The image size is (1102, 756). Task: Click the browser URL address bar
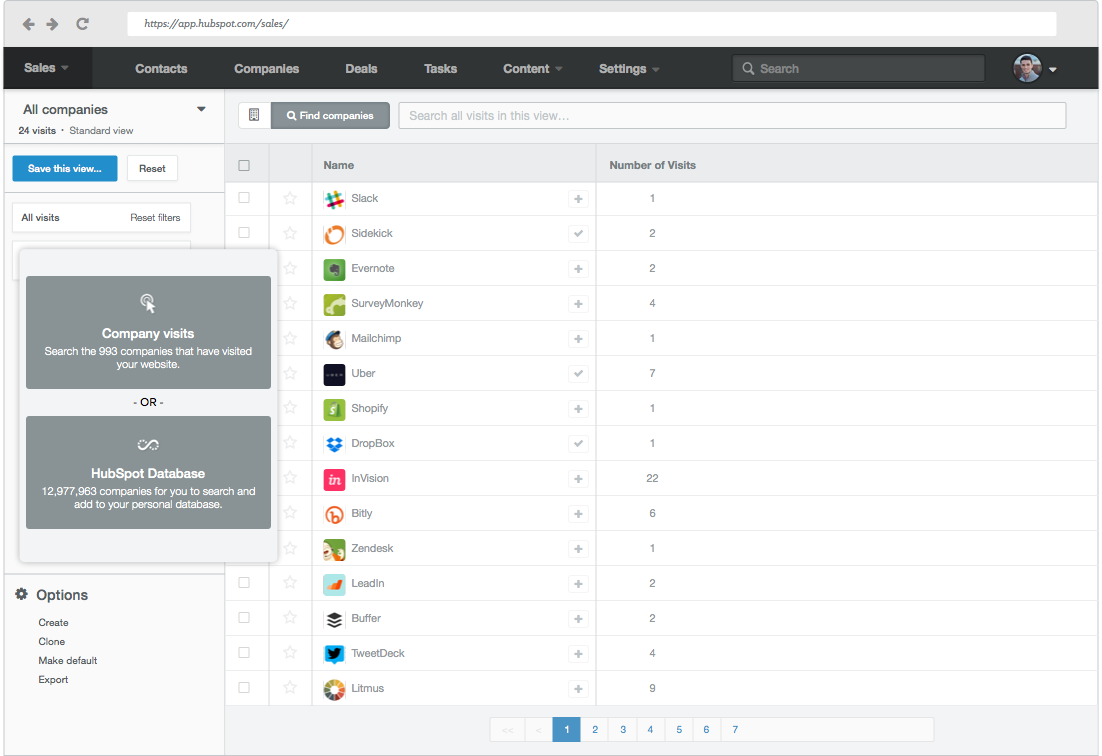coord(592,24)
